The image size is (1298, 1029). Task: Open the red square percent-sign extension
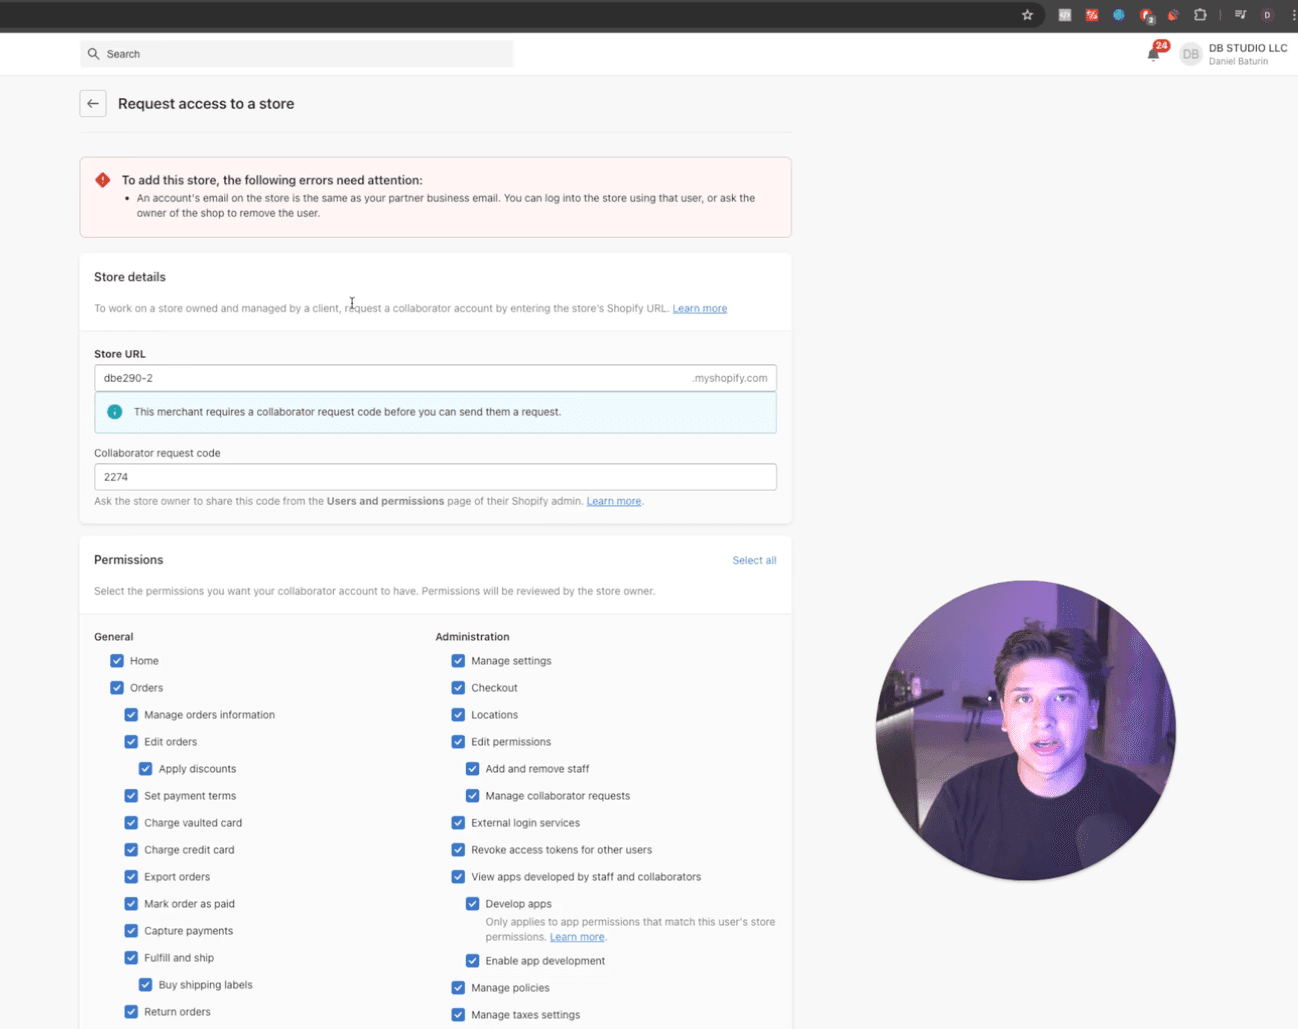[1092, 15]
